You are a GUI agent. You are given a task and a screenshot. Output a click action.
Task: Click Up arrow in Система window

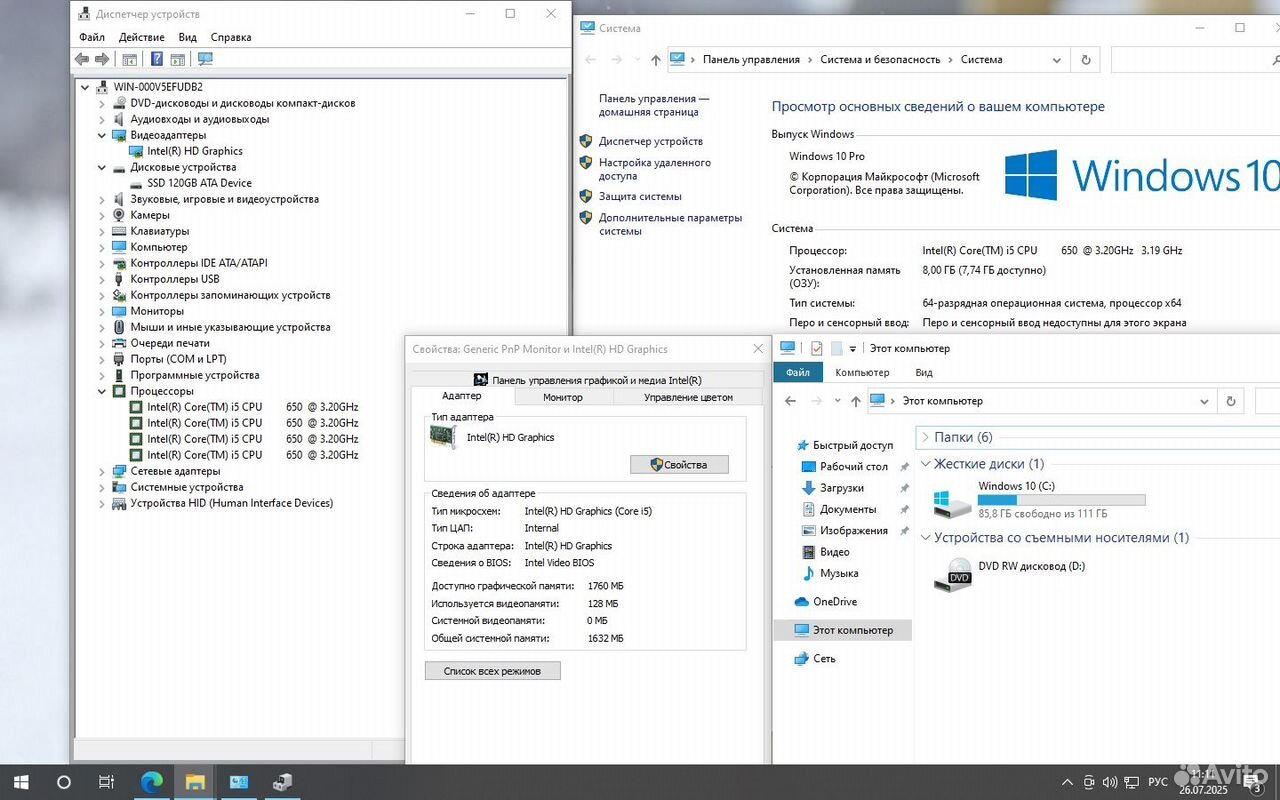pos(655,60)
